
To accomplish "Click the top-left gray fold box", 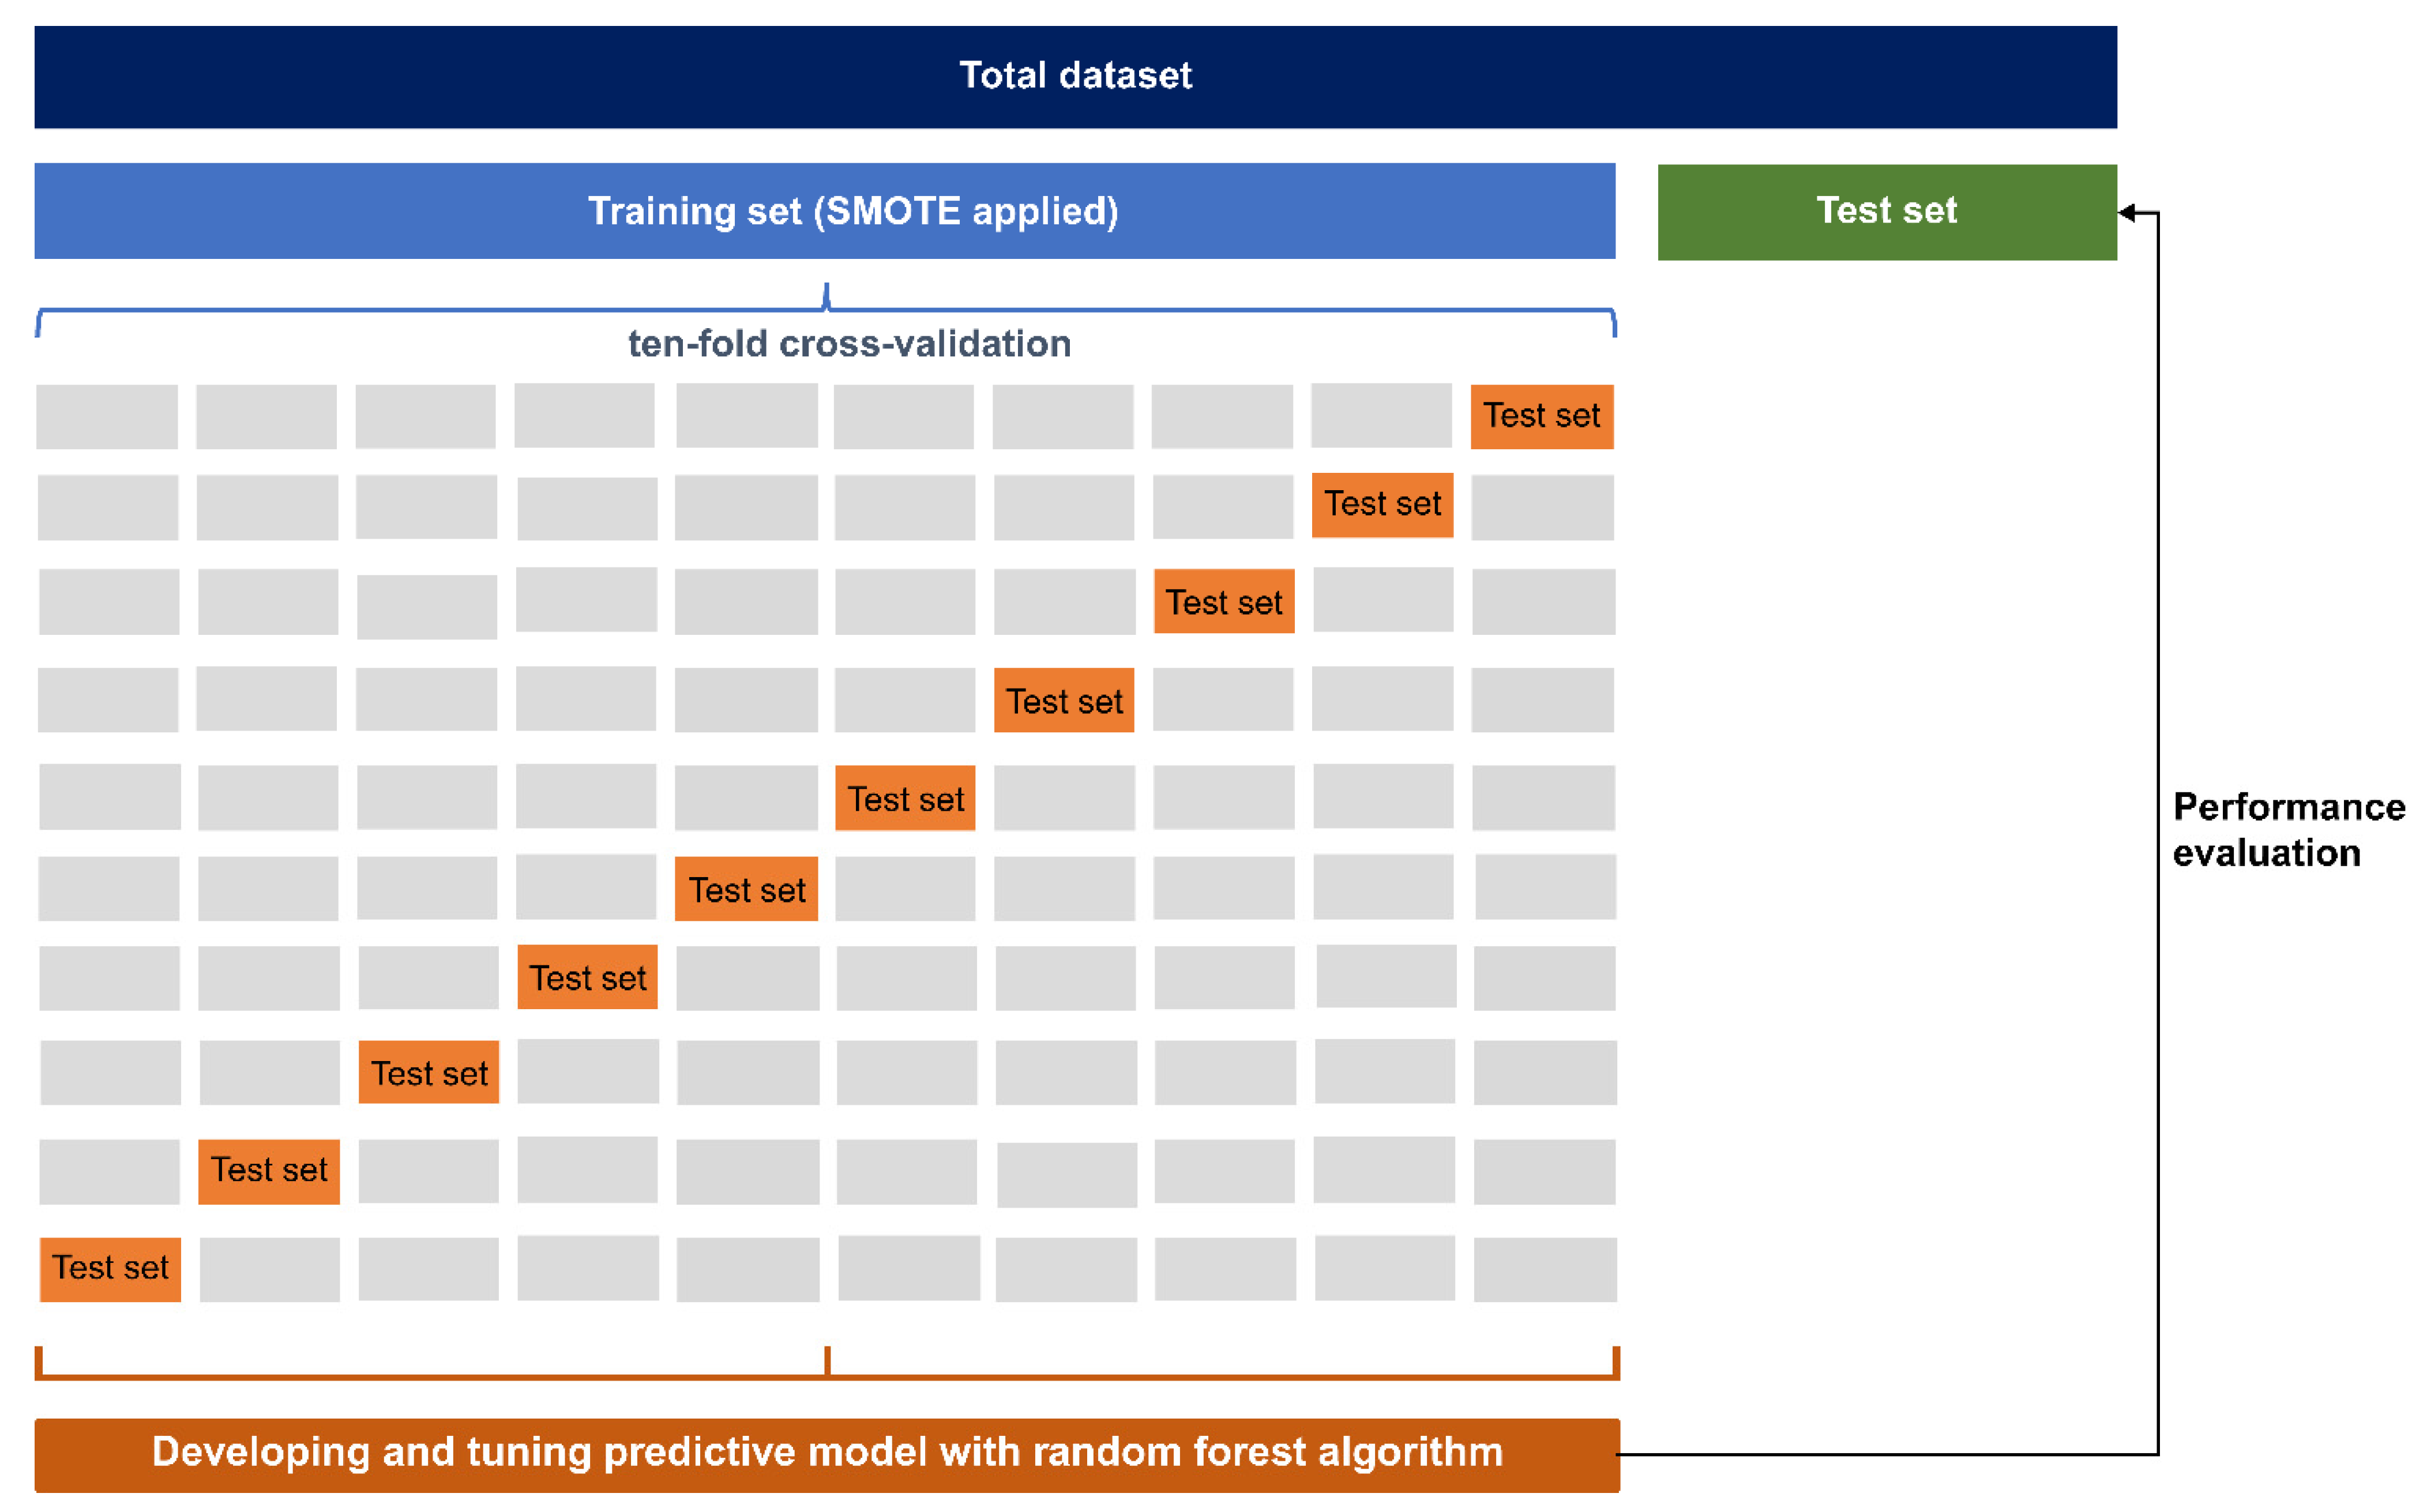I will [107, 417].
